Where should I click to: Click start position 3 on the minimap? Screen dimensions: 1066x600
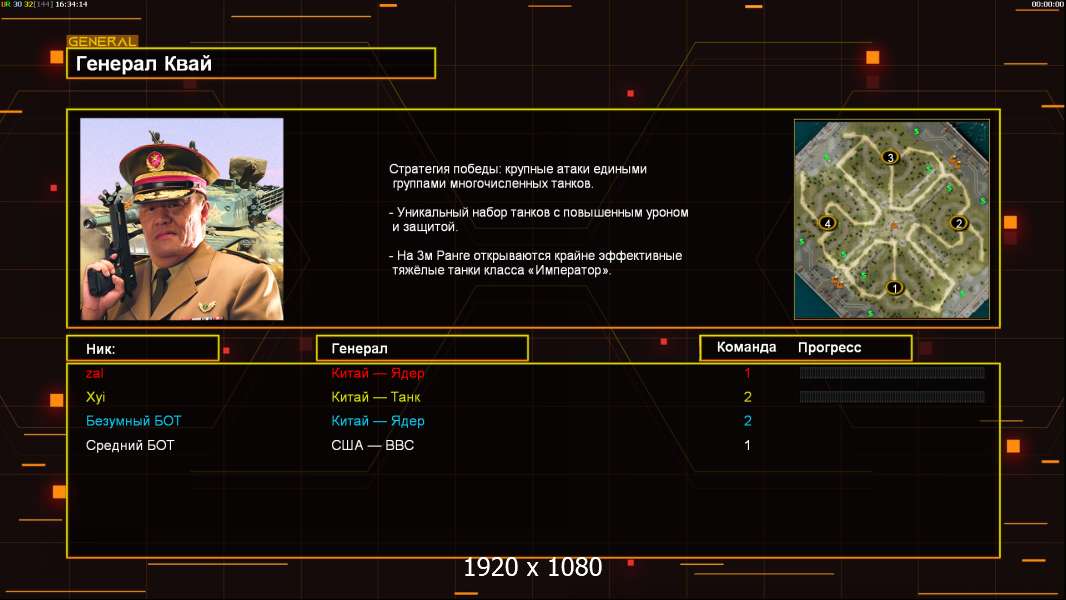pos(890,158)
